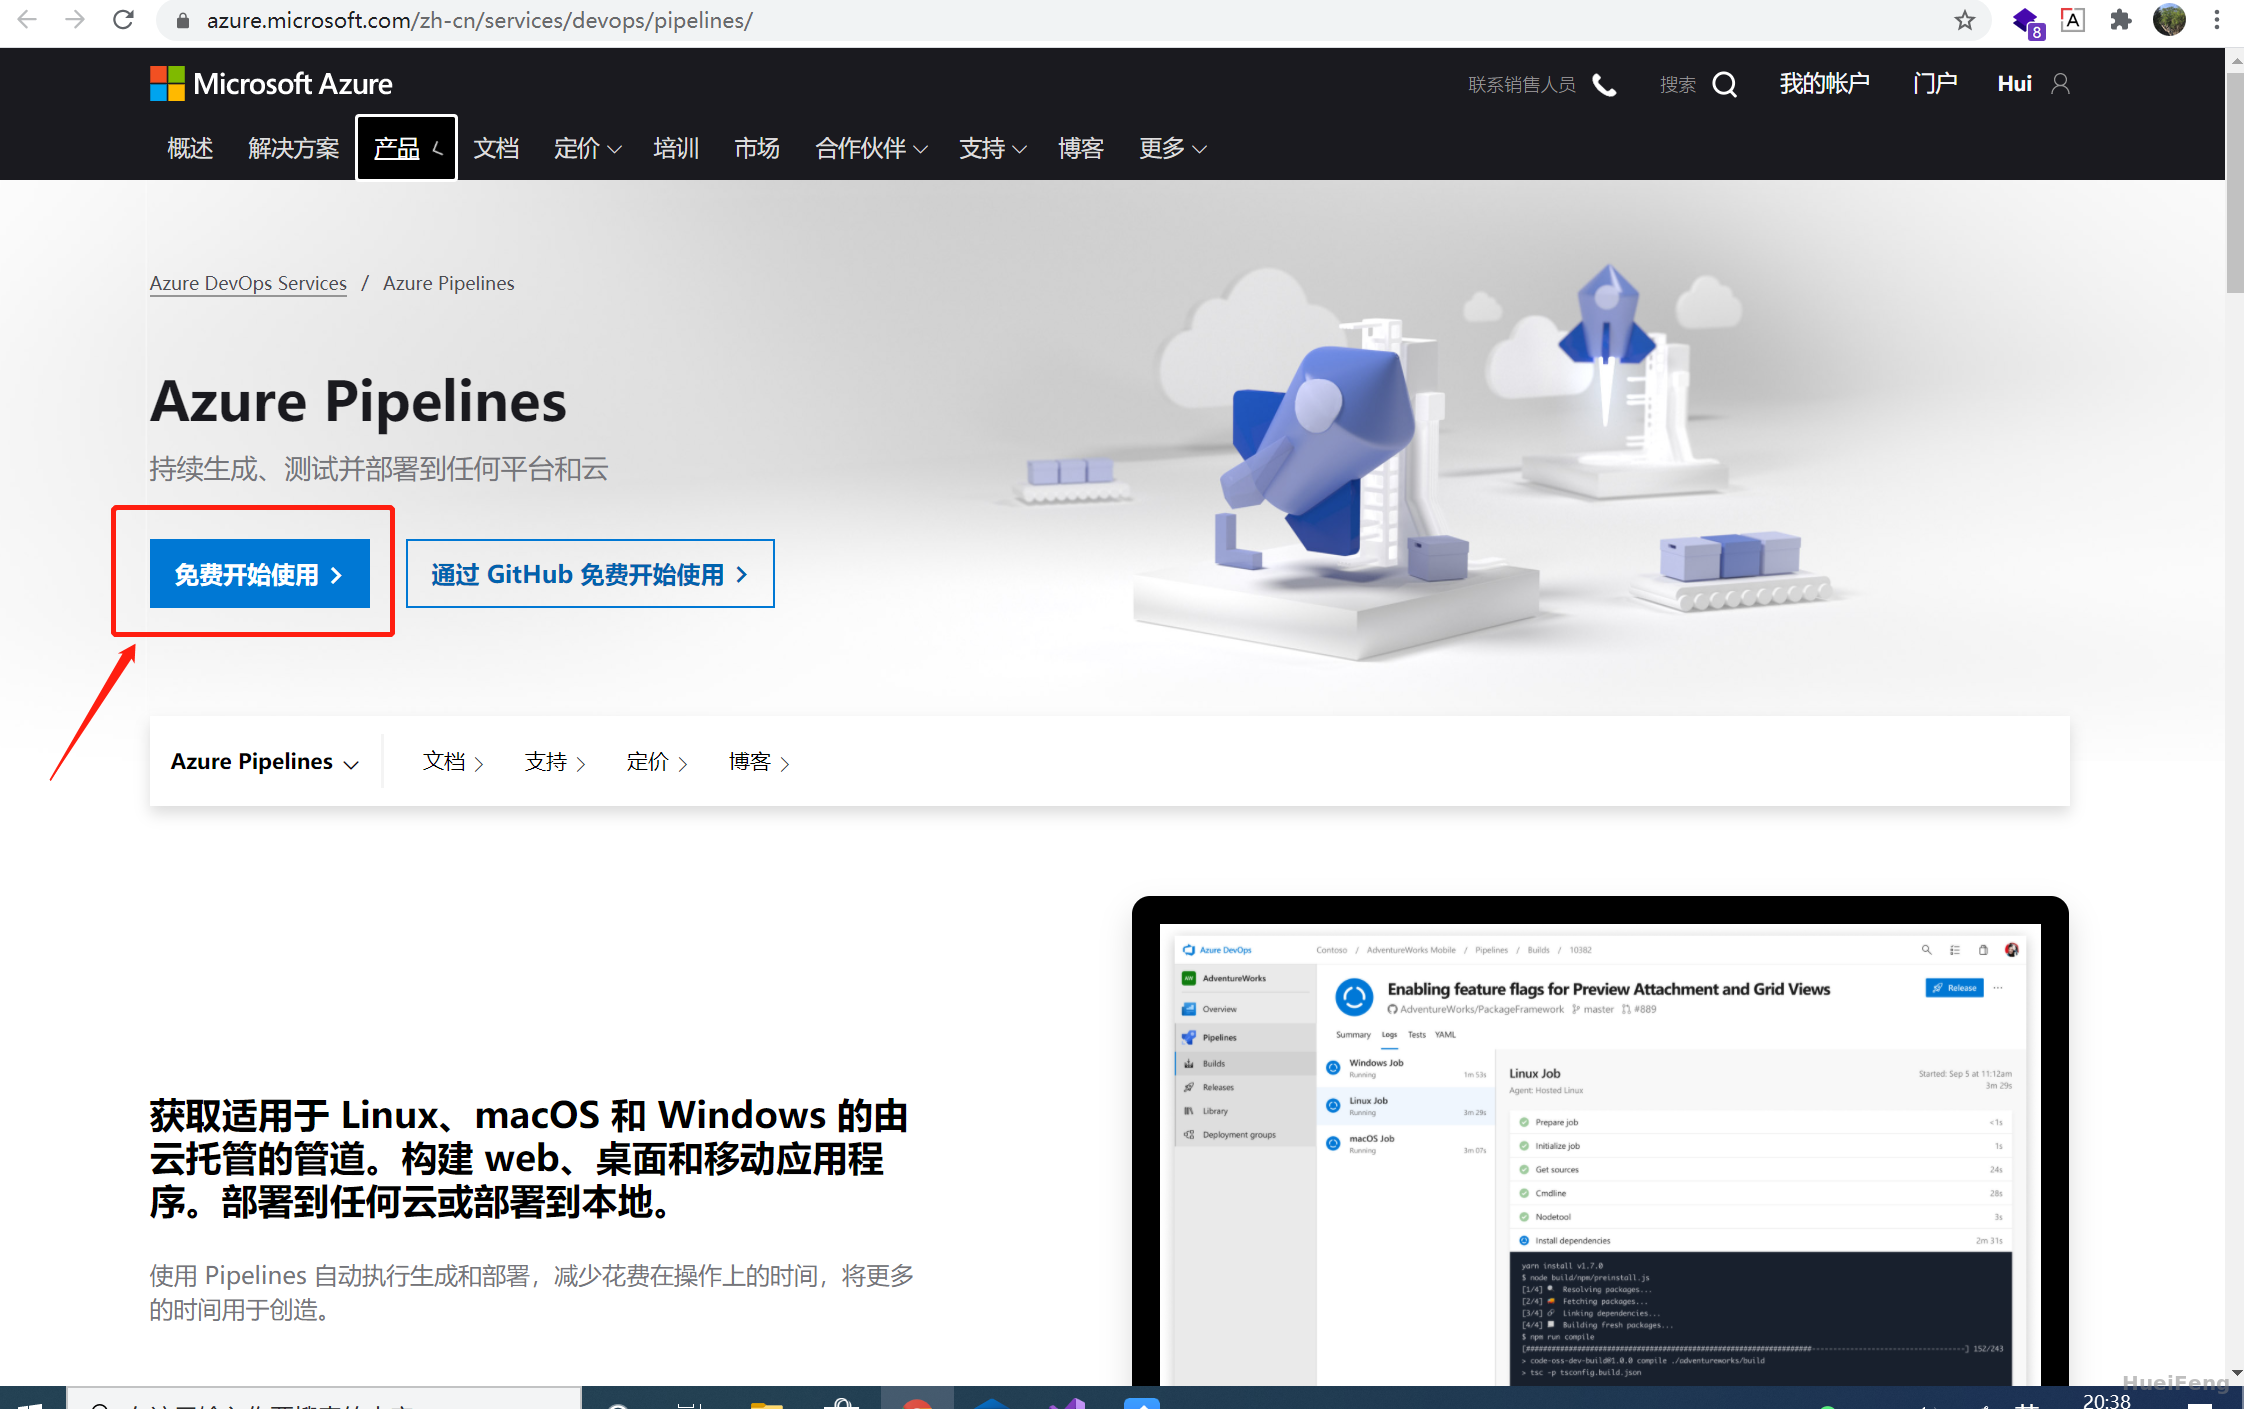The height and width of the screenshot is (1409, 2244).
Task: Click 搜索 text label in header
Action: pyautogui.click(x=1678, y=85)
